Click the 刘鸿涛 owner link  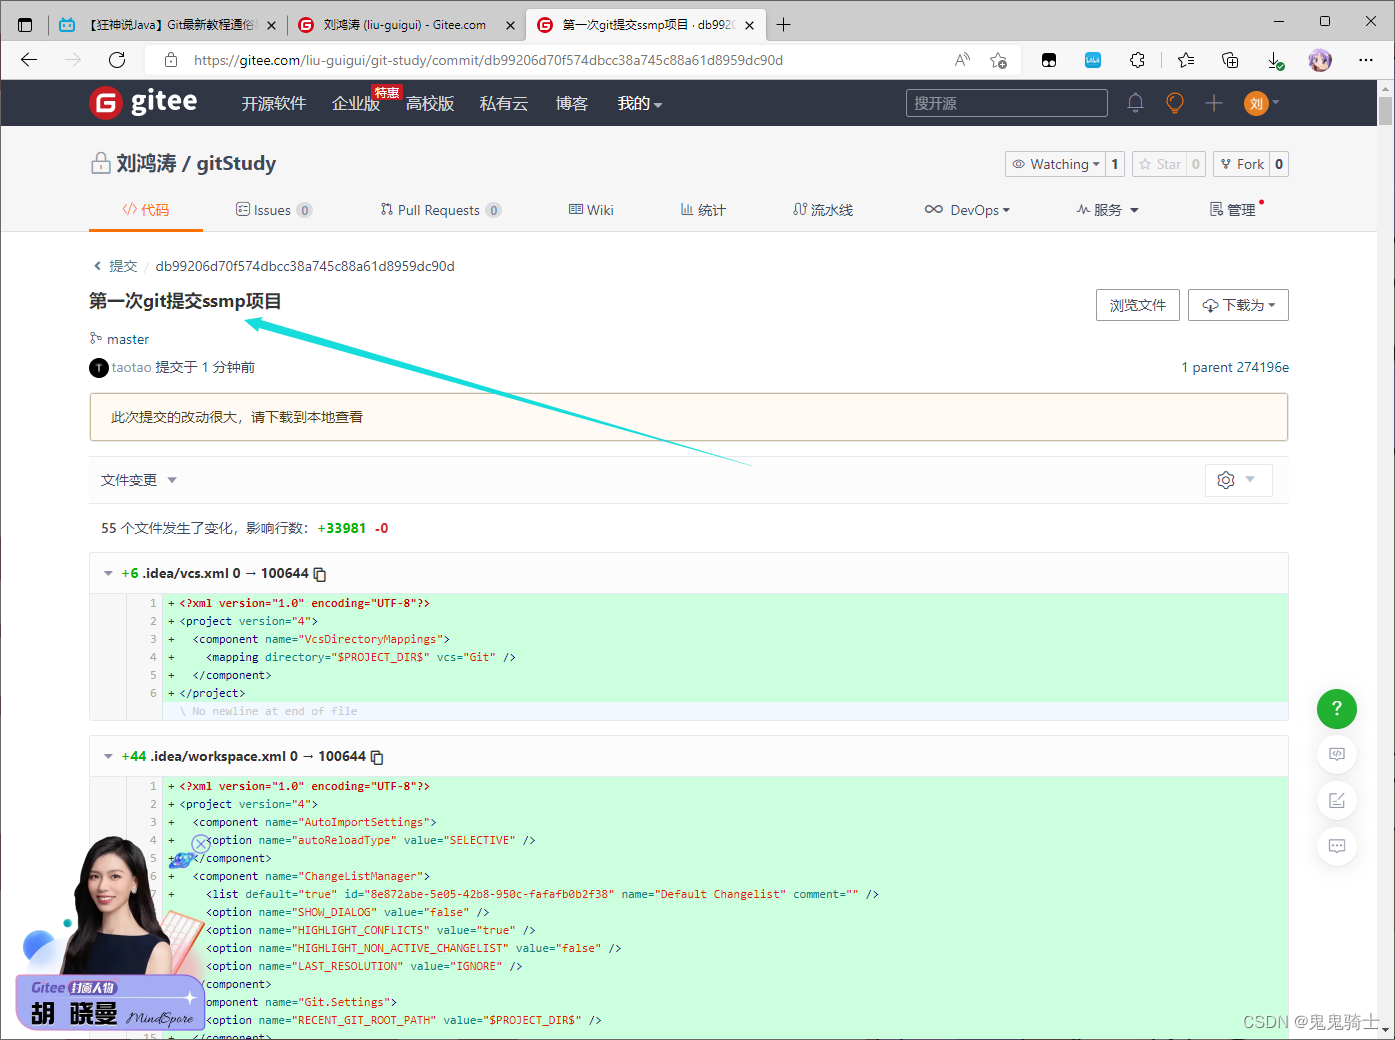(146, 163)
